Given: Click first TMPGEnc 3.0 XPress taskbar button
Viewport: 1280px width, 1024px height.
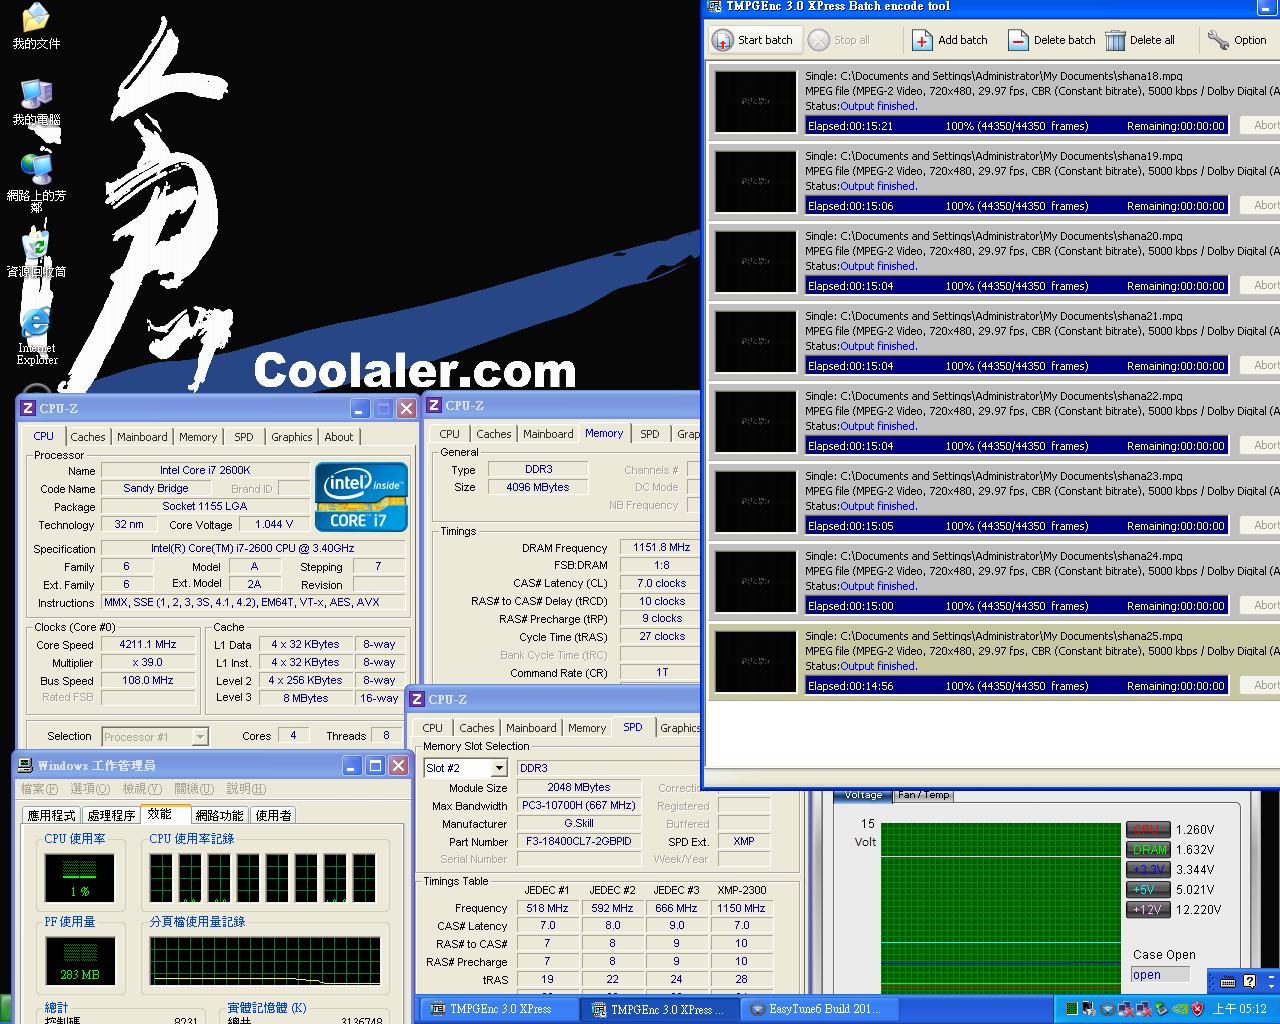Looking at the screenshot, I should [499, 1009].
